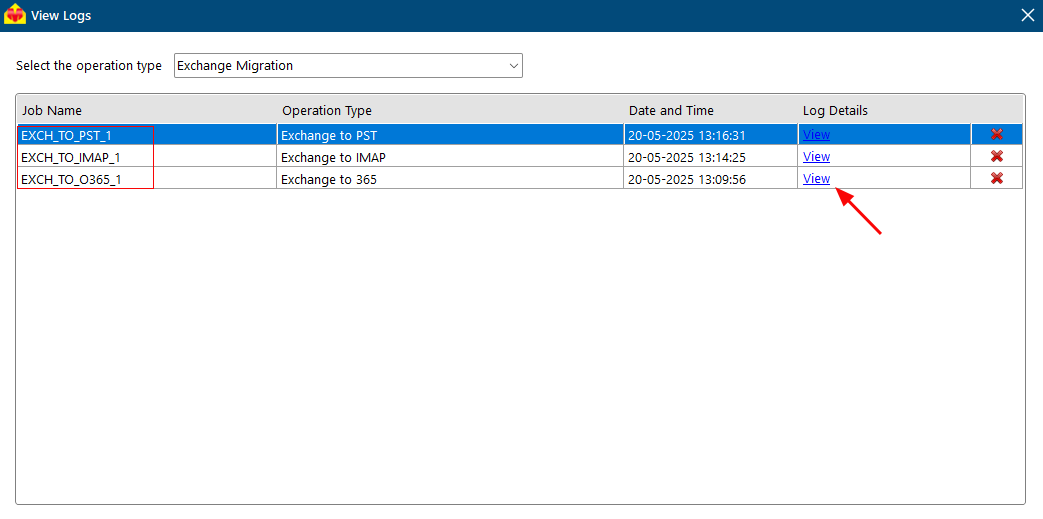This screenshot has height=519, width=1043.
Task: Open the operation type dropdown
Action: (348, 66)
